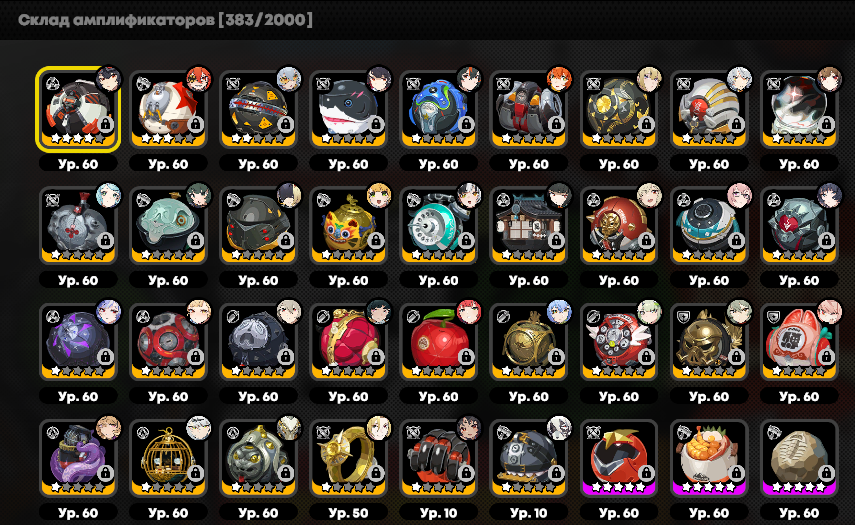
Task: Click the star rating on teal ghost amplifier
Action: pos(168,255)
